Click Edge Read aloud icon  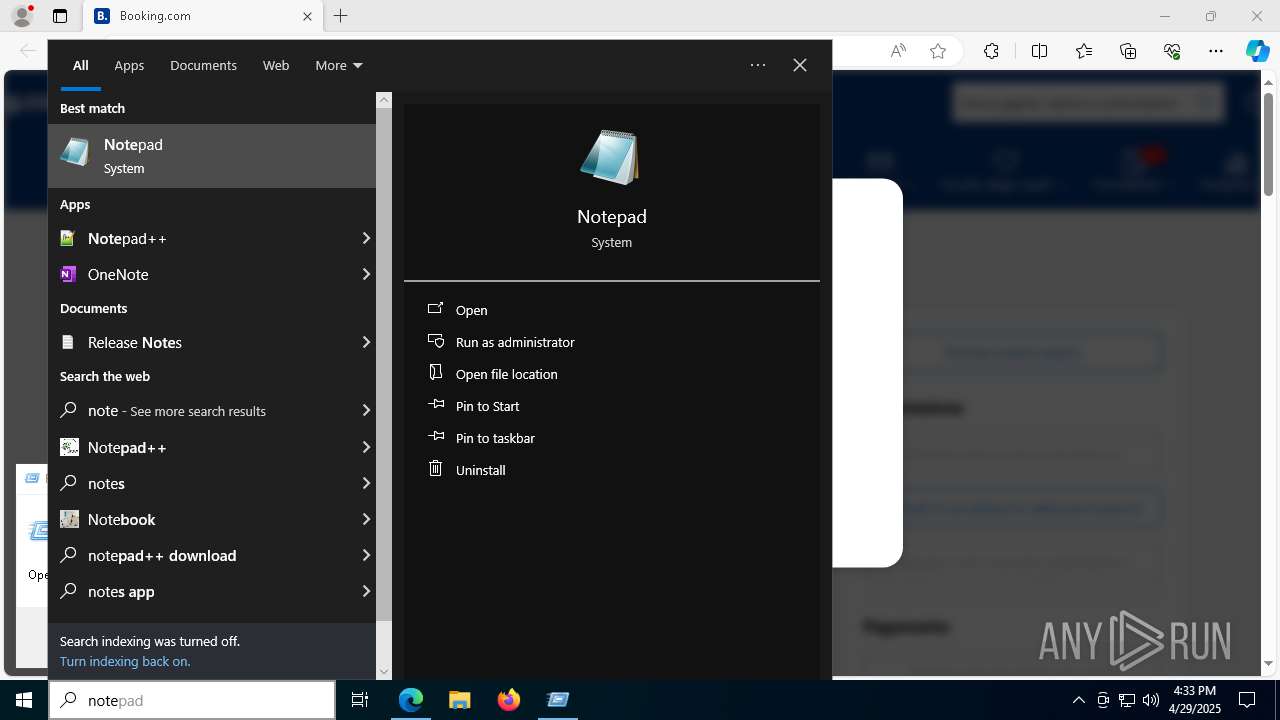coord(898,51)
